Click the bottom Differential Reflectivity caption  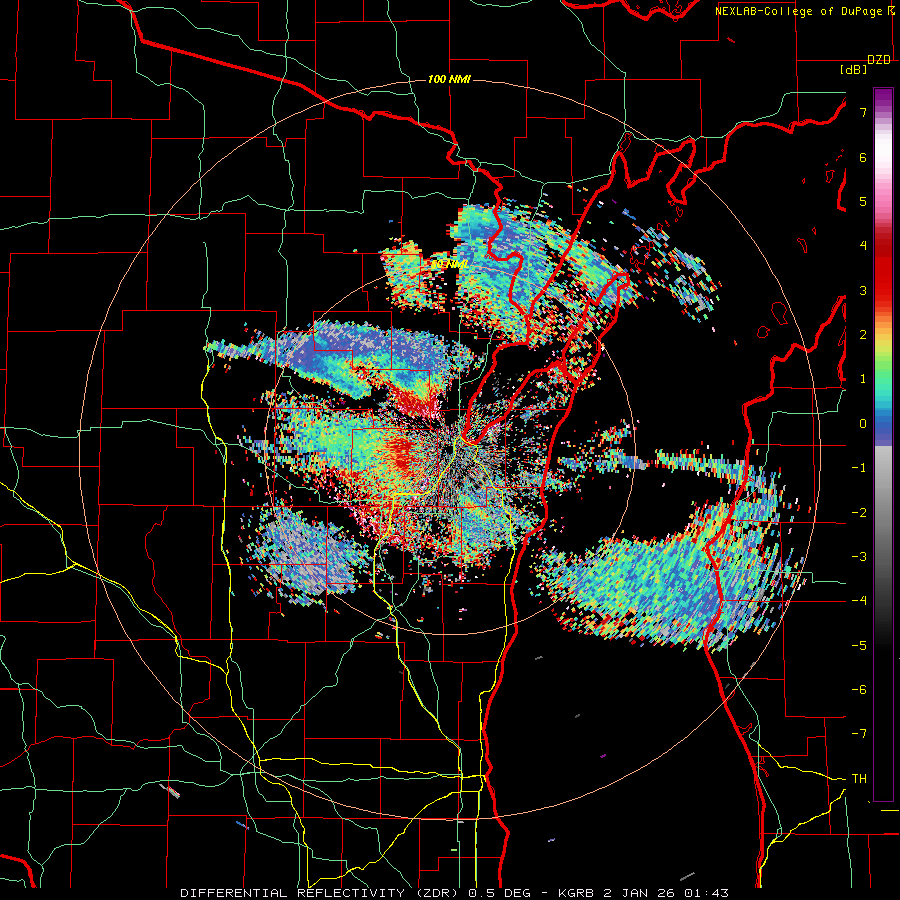point(454,893)
